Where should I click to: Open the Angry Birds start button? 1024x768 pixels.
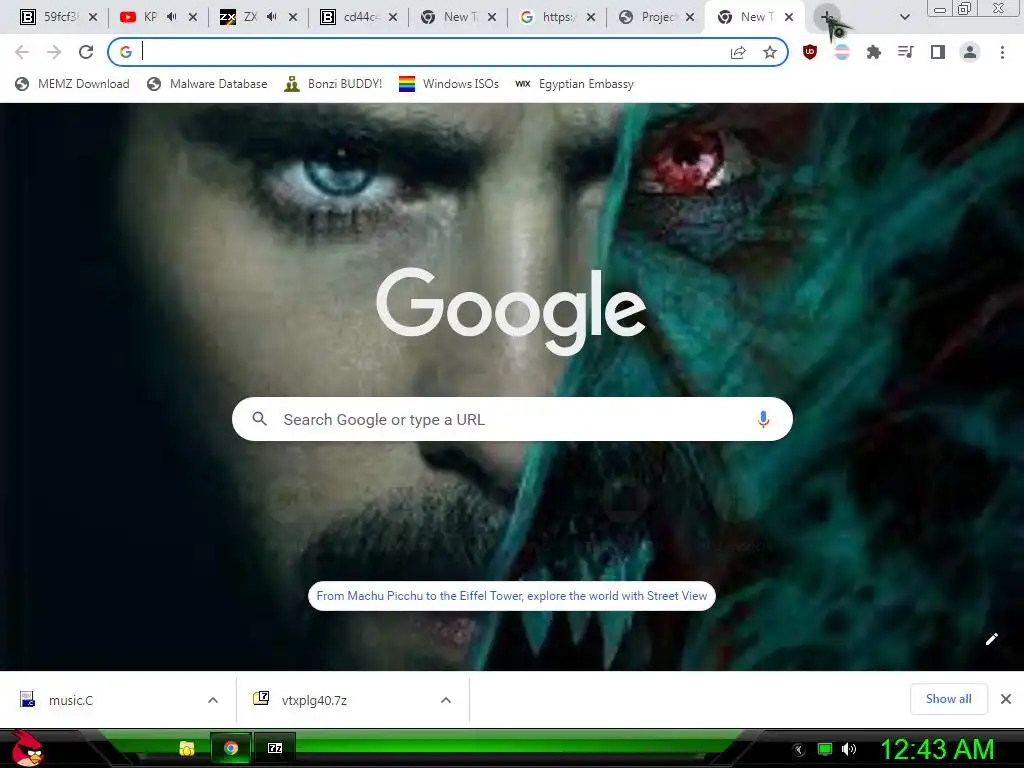click(27, 748)
